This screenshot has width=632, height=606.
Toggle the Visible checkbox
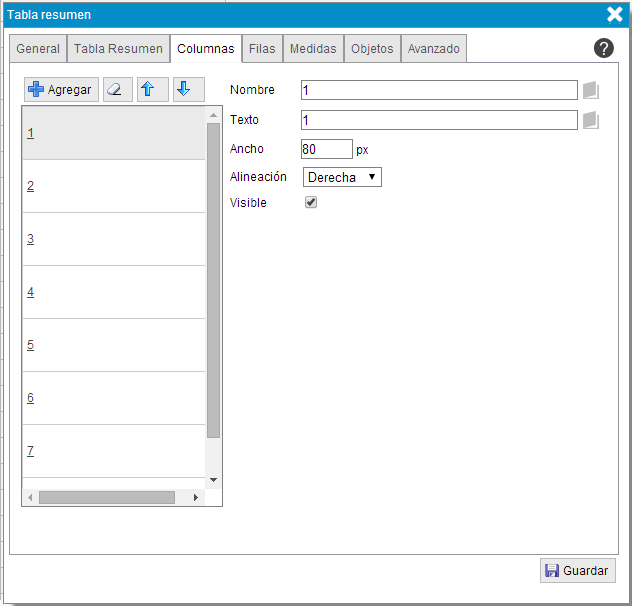311,202
